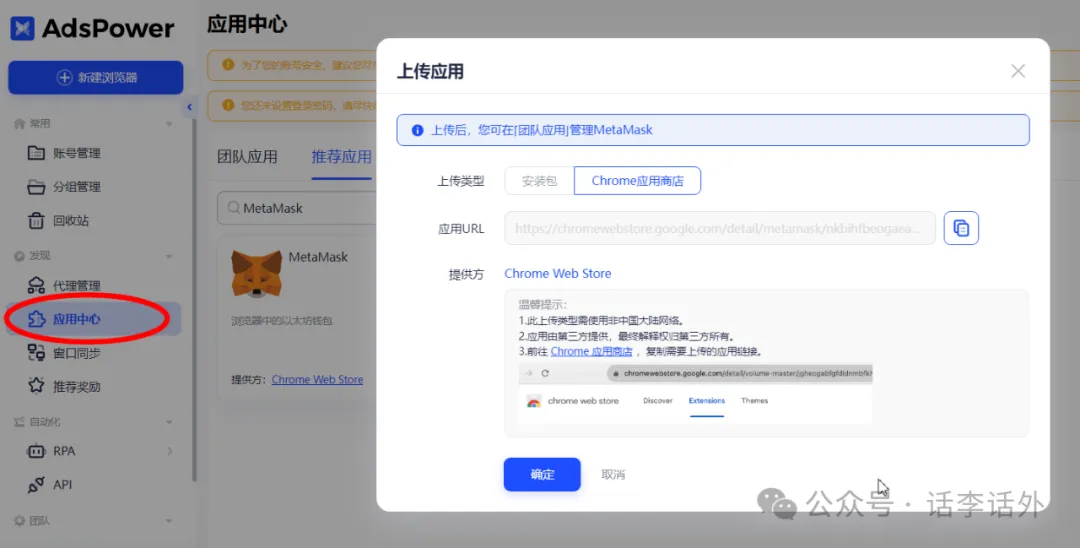Click the first orange warning icon
This screenshot has height=548, width=1080.
[228, 65]
